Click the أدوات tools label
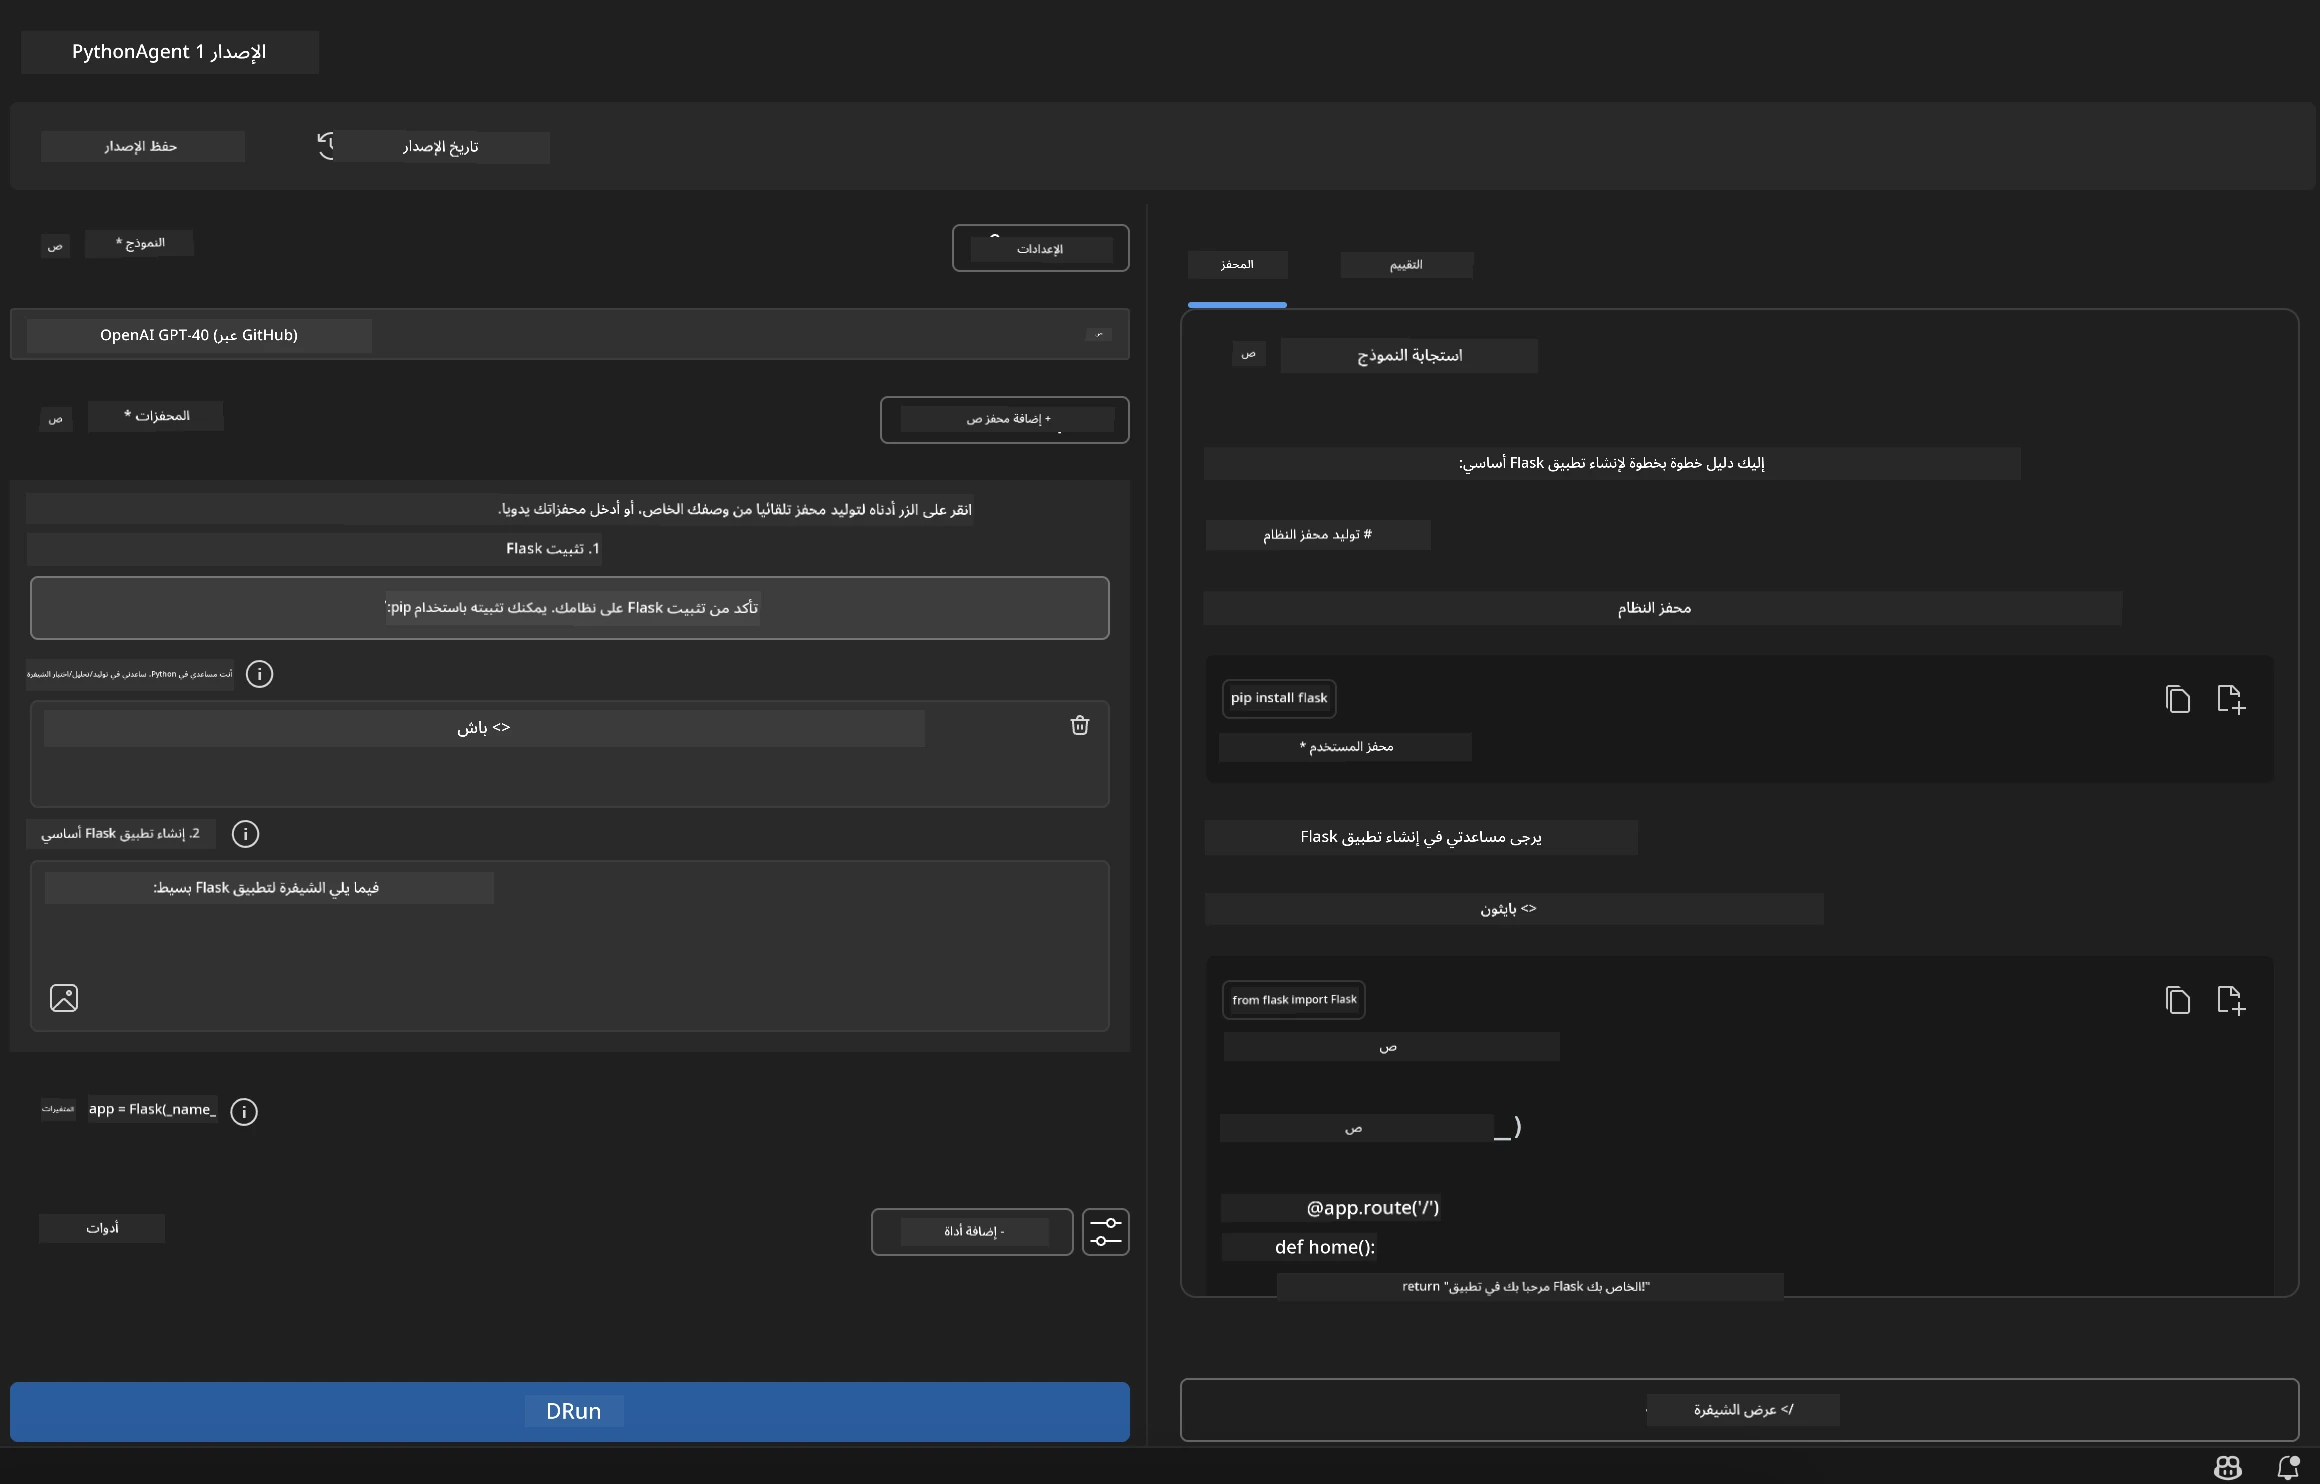This screenshot has height=1484, width=2320. coord(102,1229)
